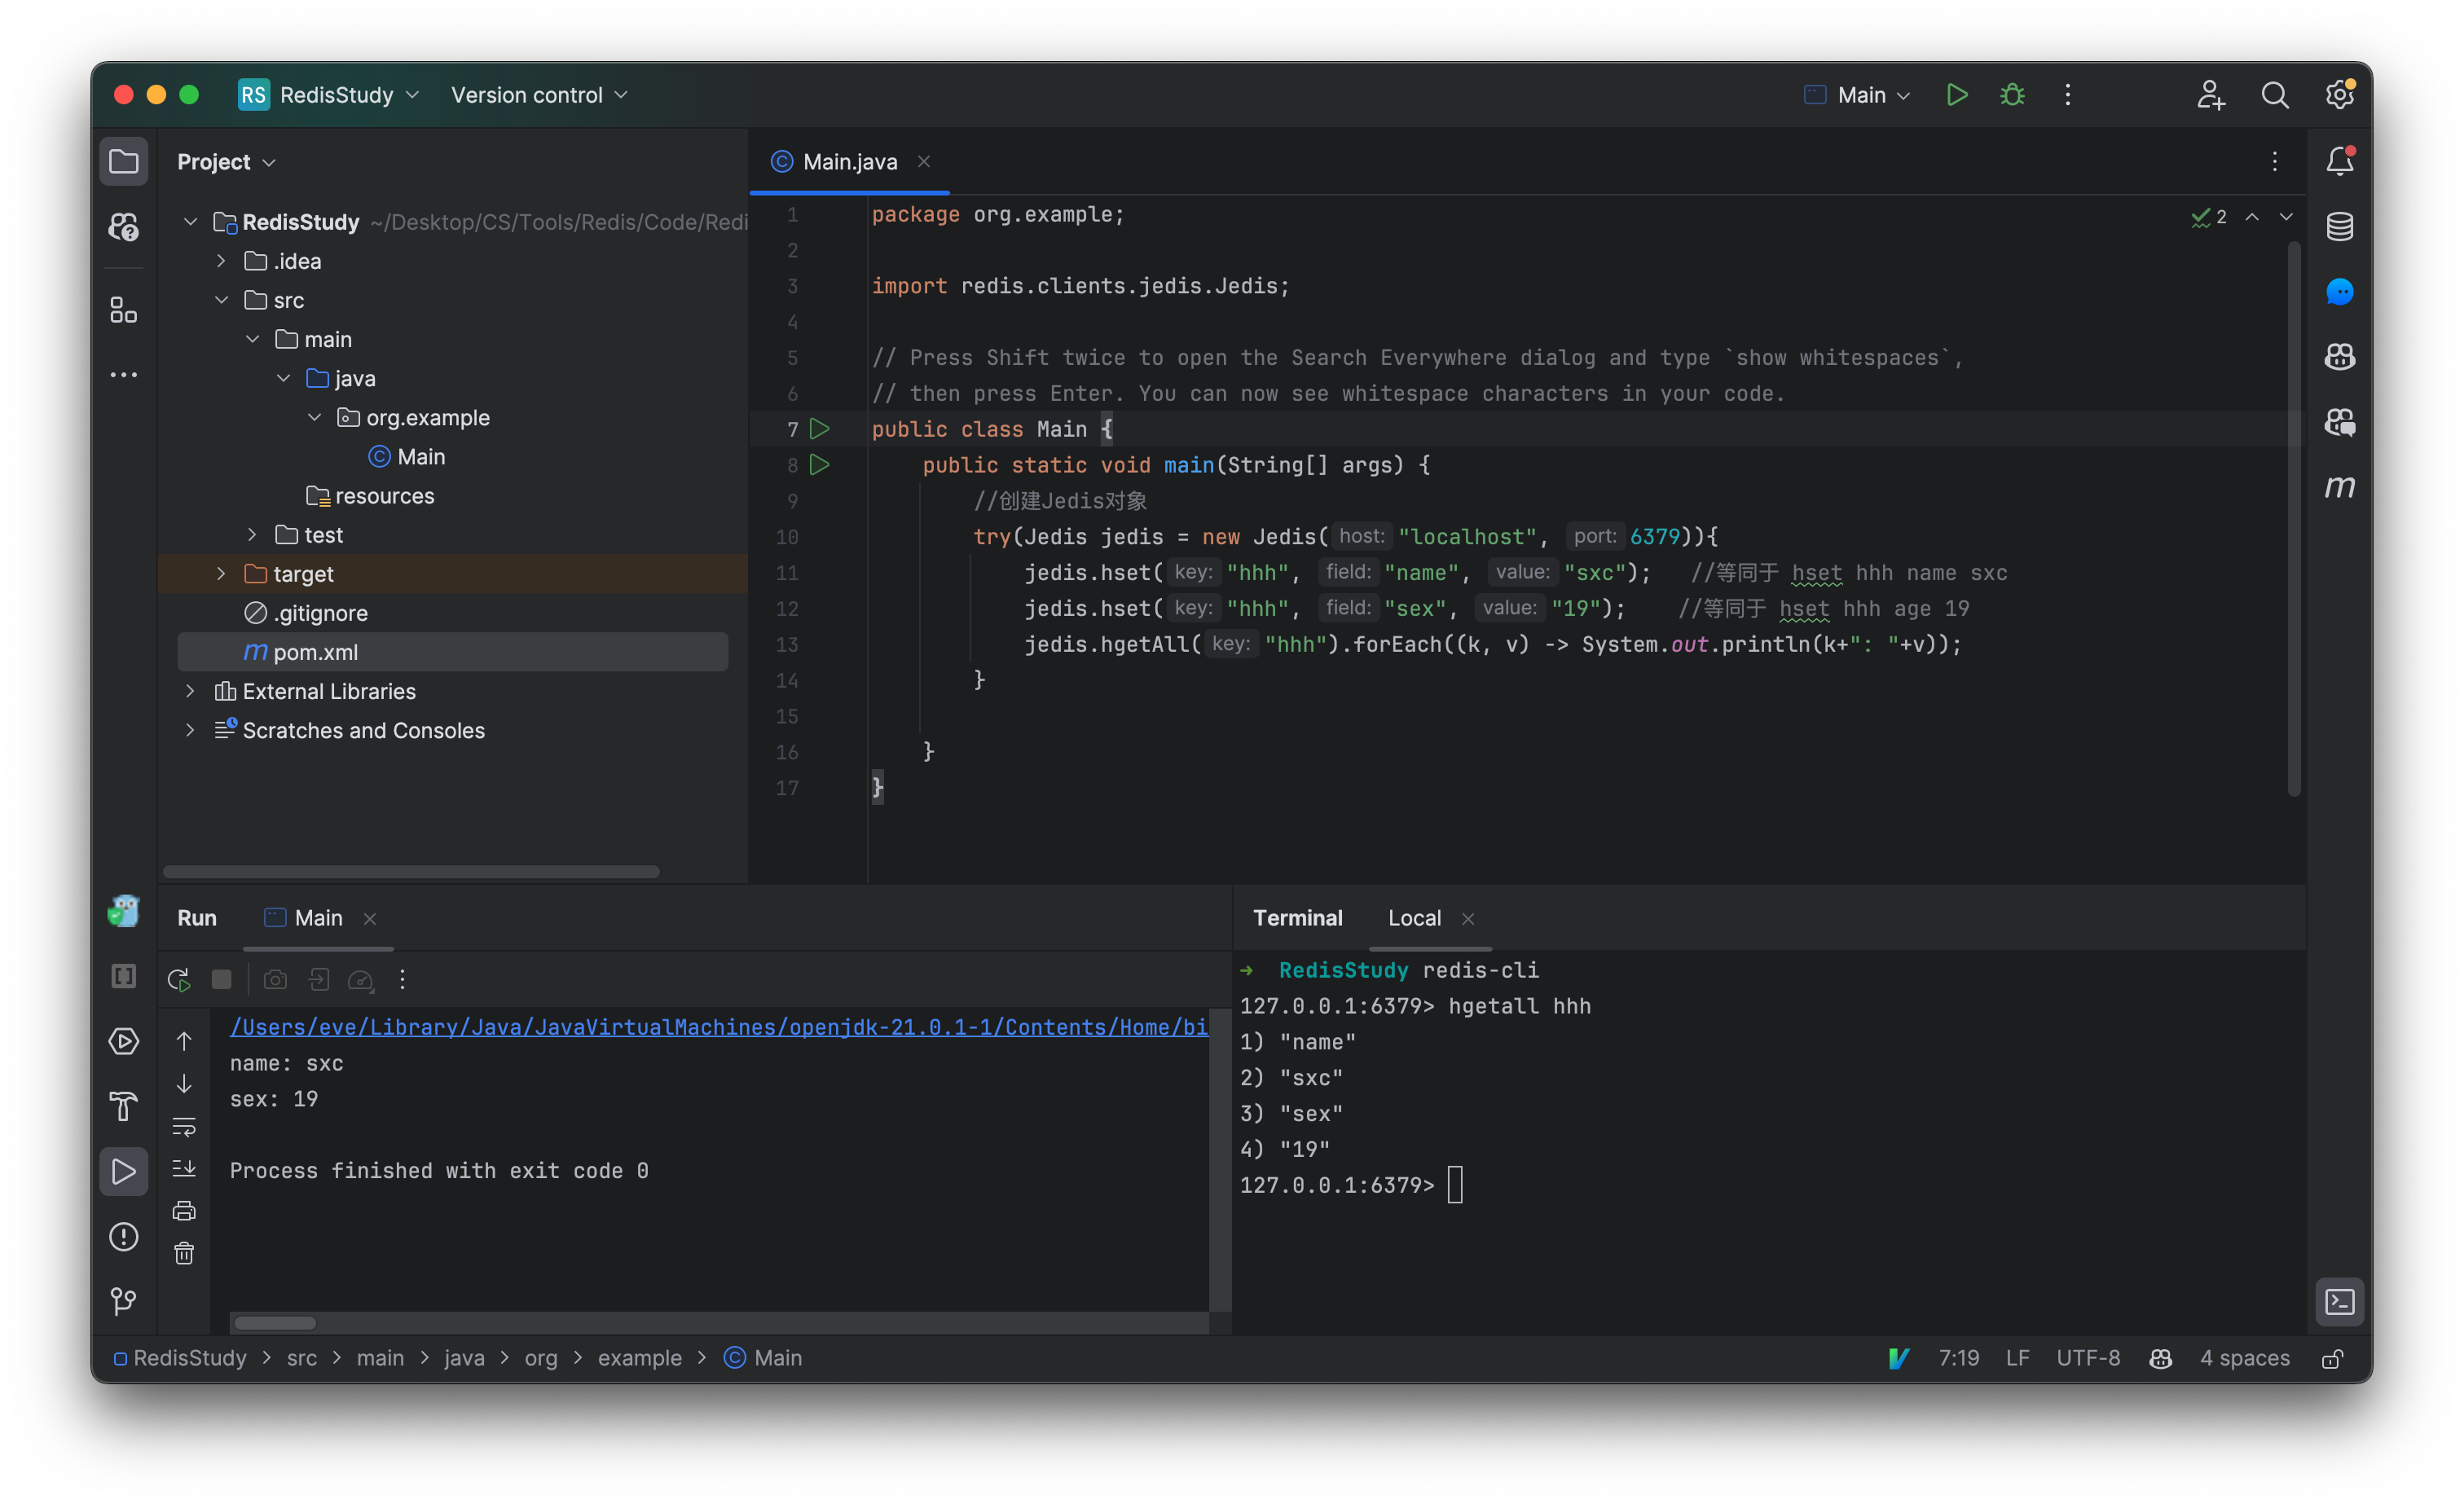
Task: Rerun Main in Run panel
Action: coord(179,979)
